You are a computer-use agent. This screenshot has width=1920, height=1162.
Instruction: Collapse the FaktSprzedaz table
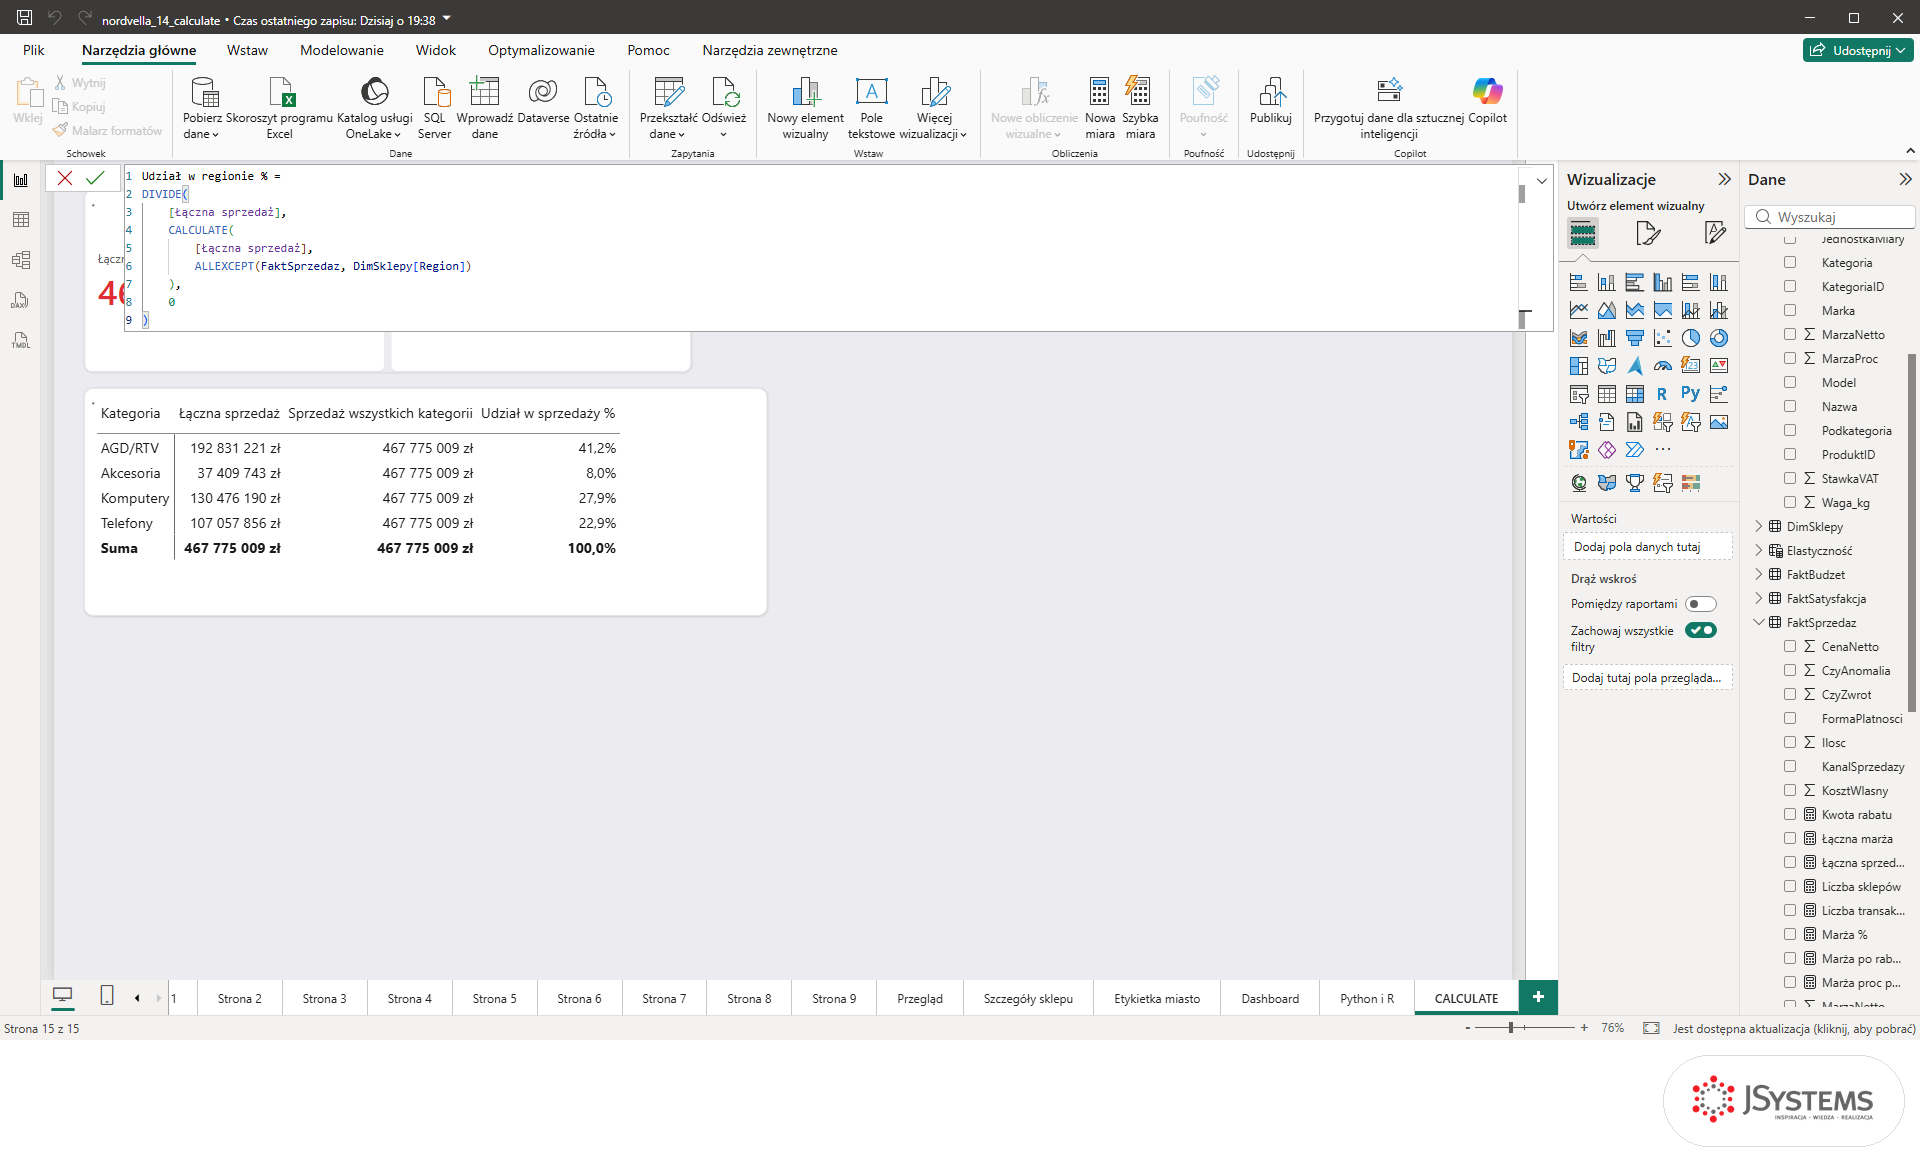pos(1759,622)
